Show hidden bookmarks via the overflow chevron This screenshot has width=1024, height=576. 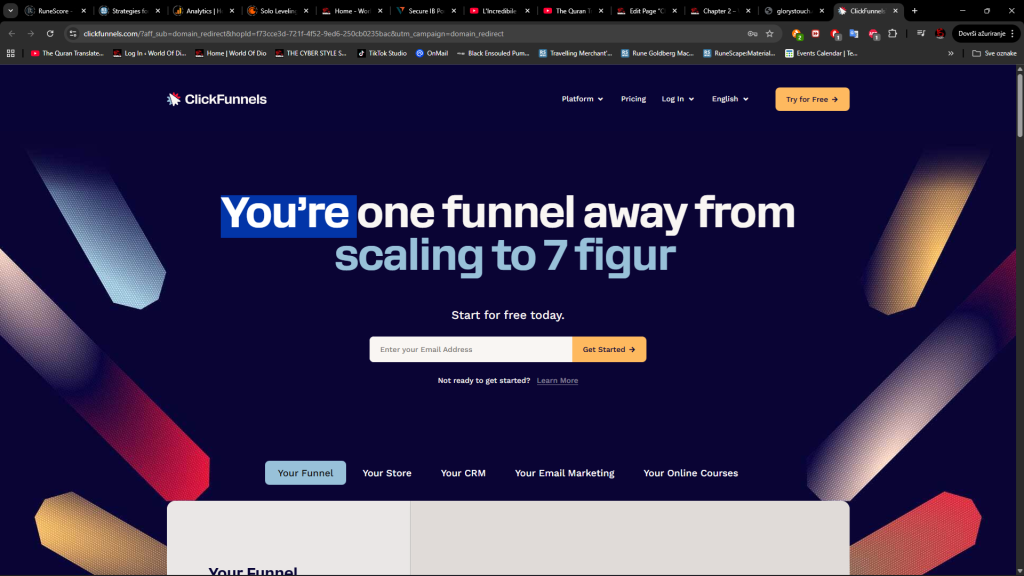pyautogui.click(x=951, y=53)
